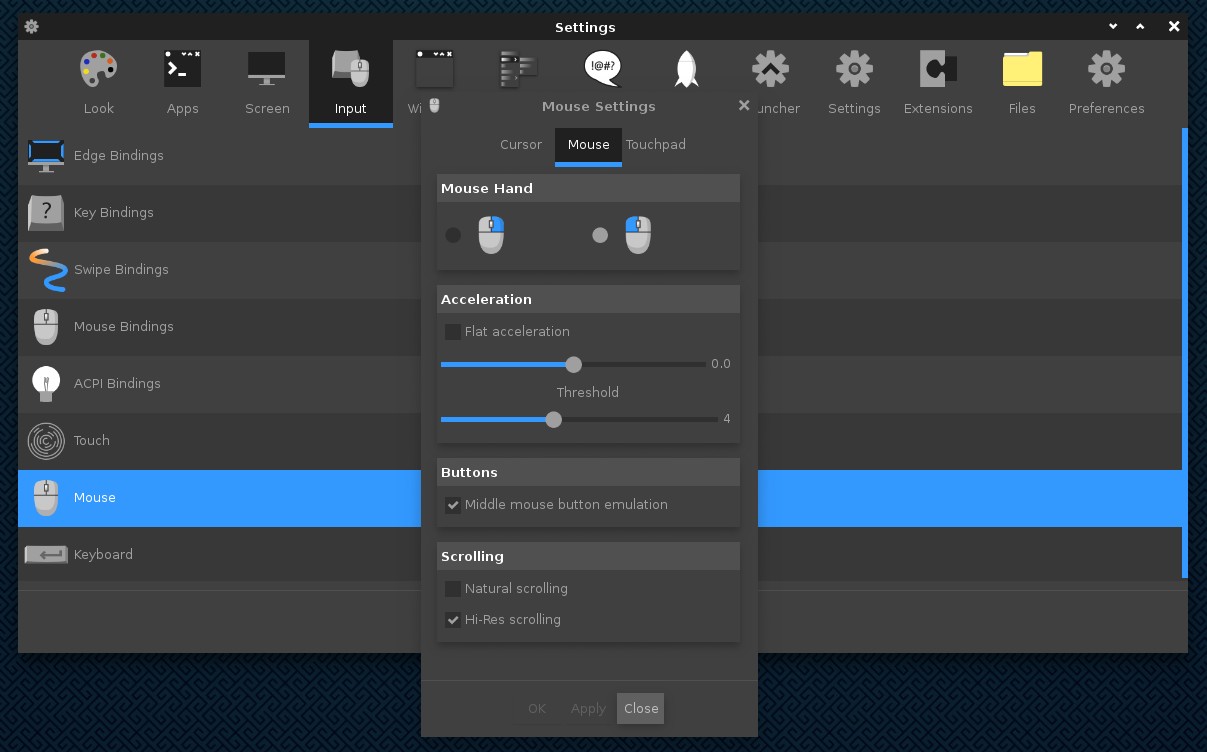Click the Apply button
This screenshot has height=752, width=1207.
pos(588,708)
